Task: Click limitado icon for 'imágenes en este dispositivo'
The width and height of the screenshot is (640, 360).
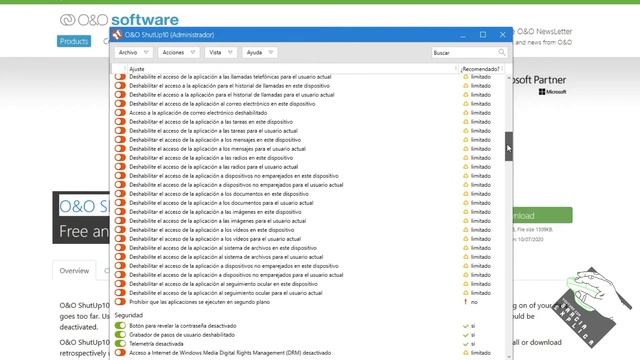Action: pos(466,212)
